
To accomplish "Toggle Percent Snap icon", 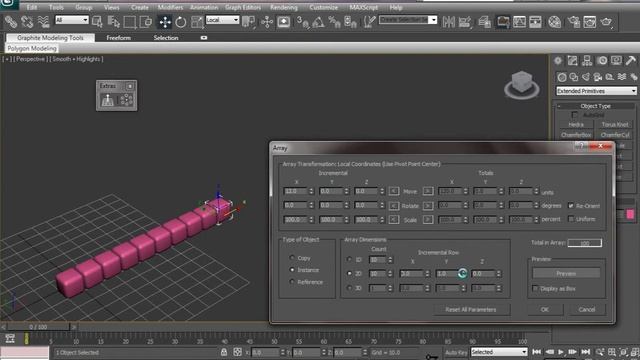I will [334, 22].
